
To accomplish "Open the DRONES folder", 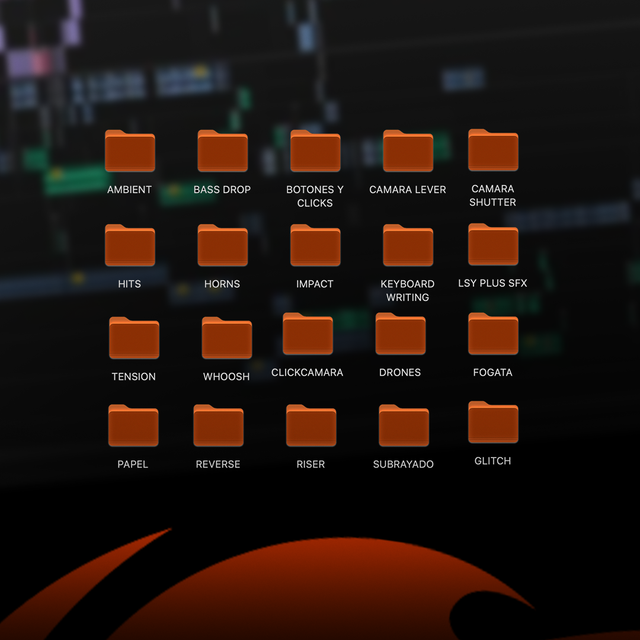I will click(400, 335).
